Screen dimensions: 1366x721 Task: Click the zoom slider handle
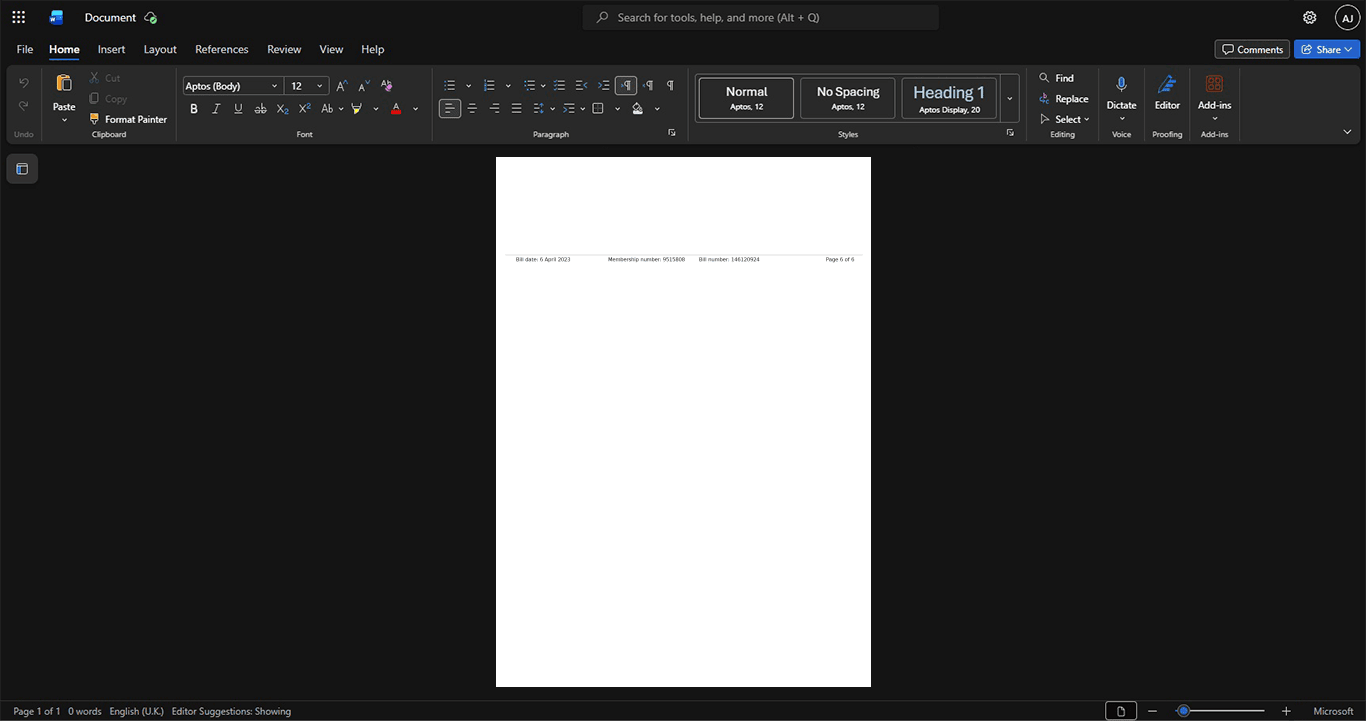click(1183, 711)
